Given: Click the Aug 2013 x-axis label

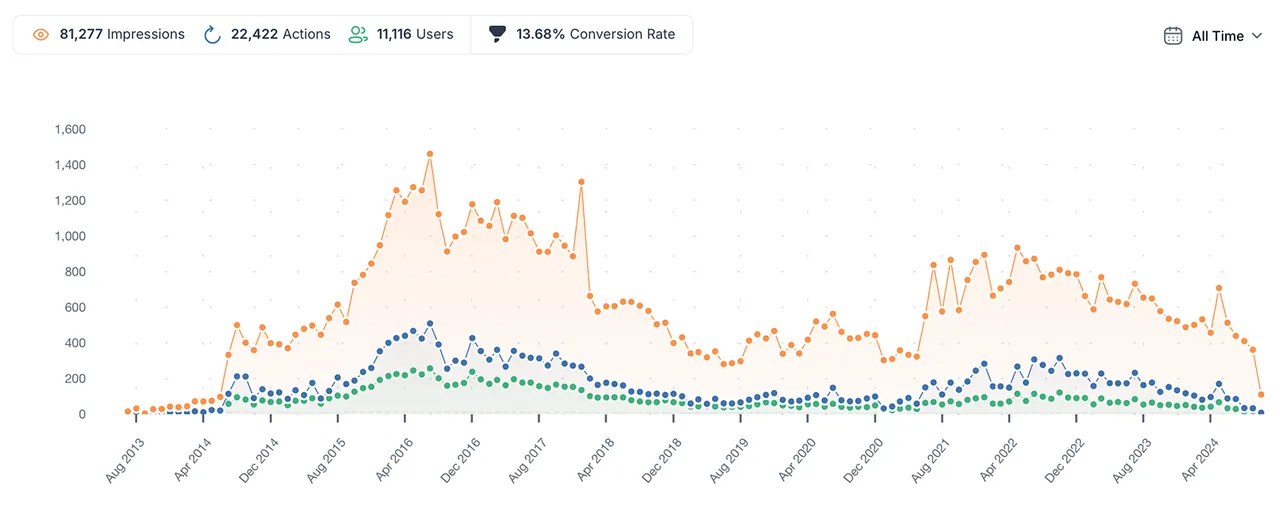Looking at the screenshot, I should (124, 460).
